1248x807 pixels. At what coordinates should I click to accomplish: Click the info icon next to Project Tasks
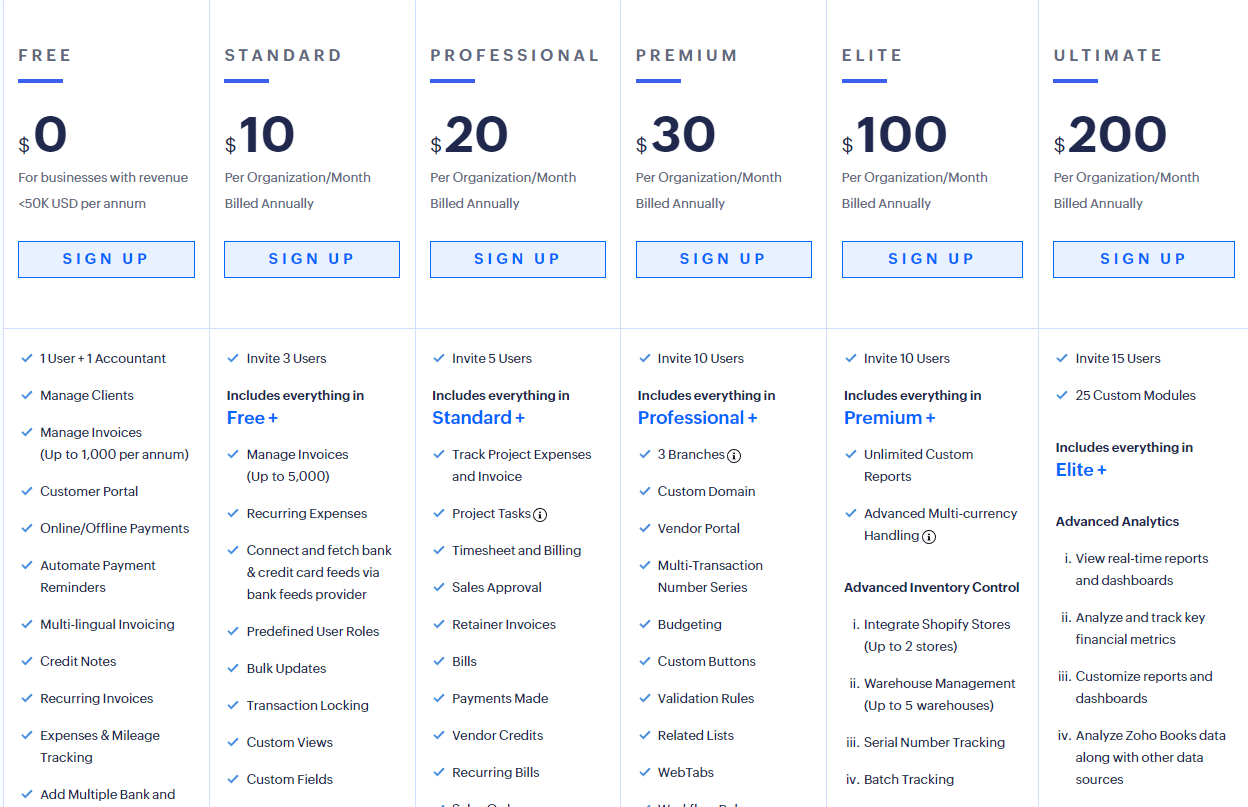pyautogui.click(x=540, y=515)
